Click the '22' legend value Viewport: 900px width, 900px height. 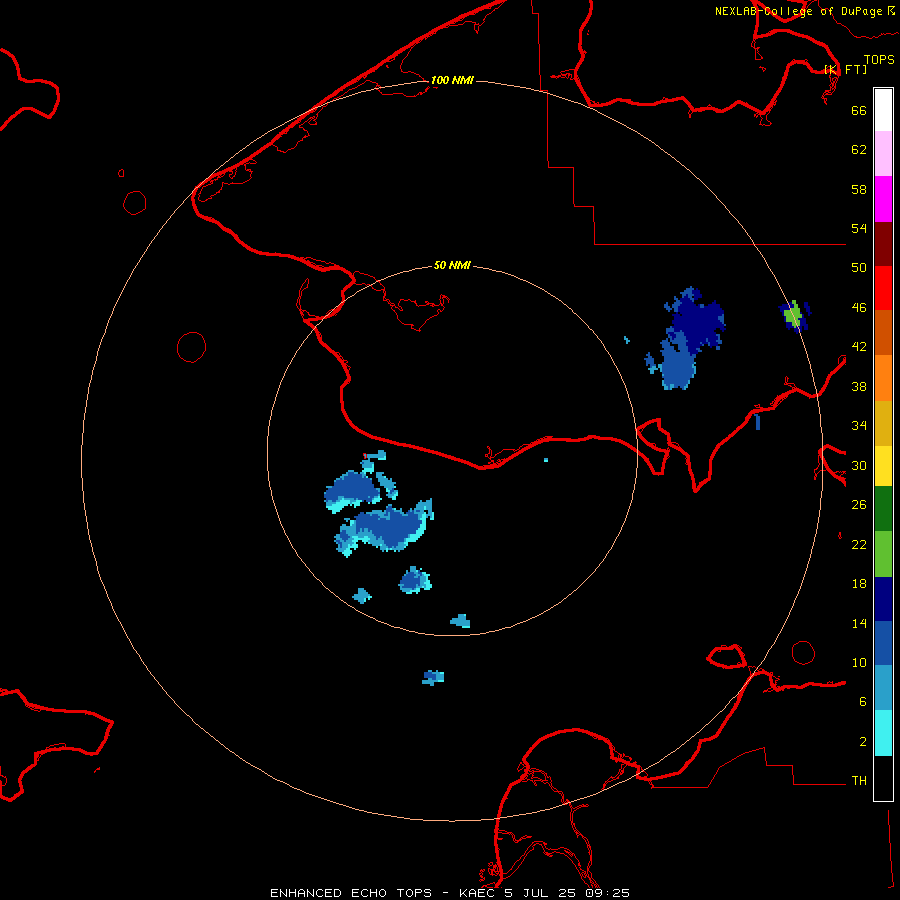[x=859, y=544]
